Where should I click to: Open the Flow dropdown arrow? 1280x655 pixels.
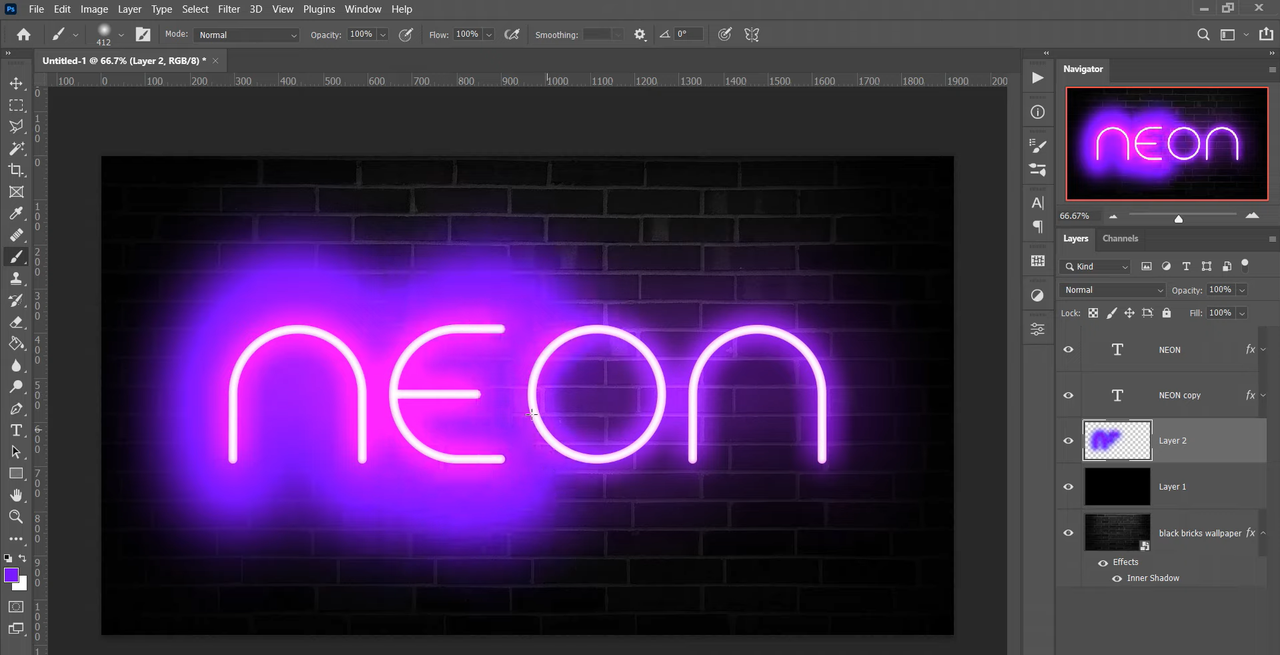click(488, 35)
